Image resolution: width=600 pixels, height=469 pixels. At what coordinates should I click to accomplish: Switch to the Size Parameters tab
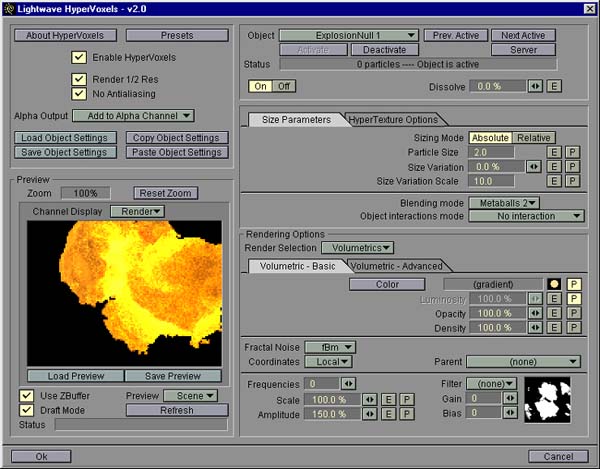pos(296,120)
